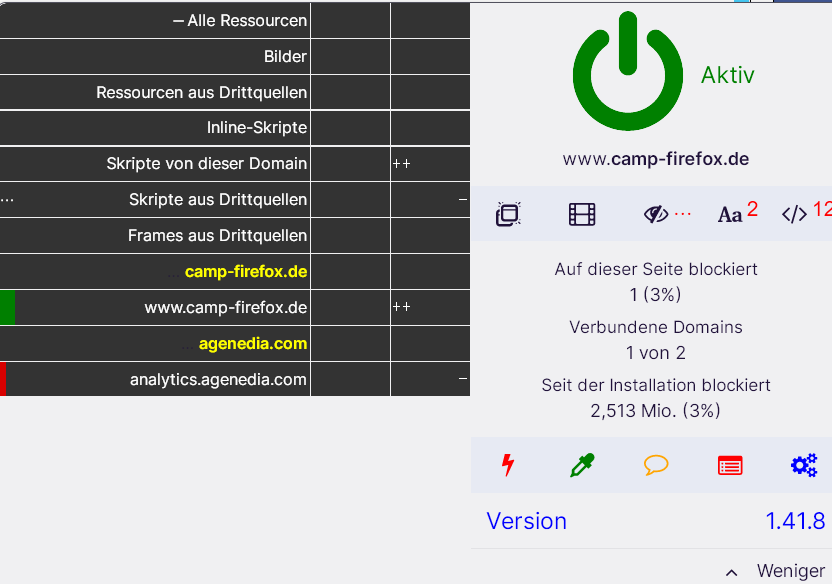The image size is (832, 584).
Task: Set global rule for www.camp-firefox.de
Action: [x=351, y=308]
